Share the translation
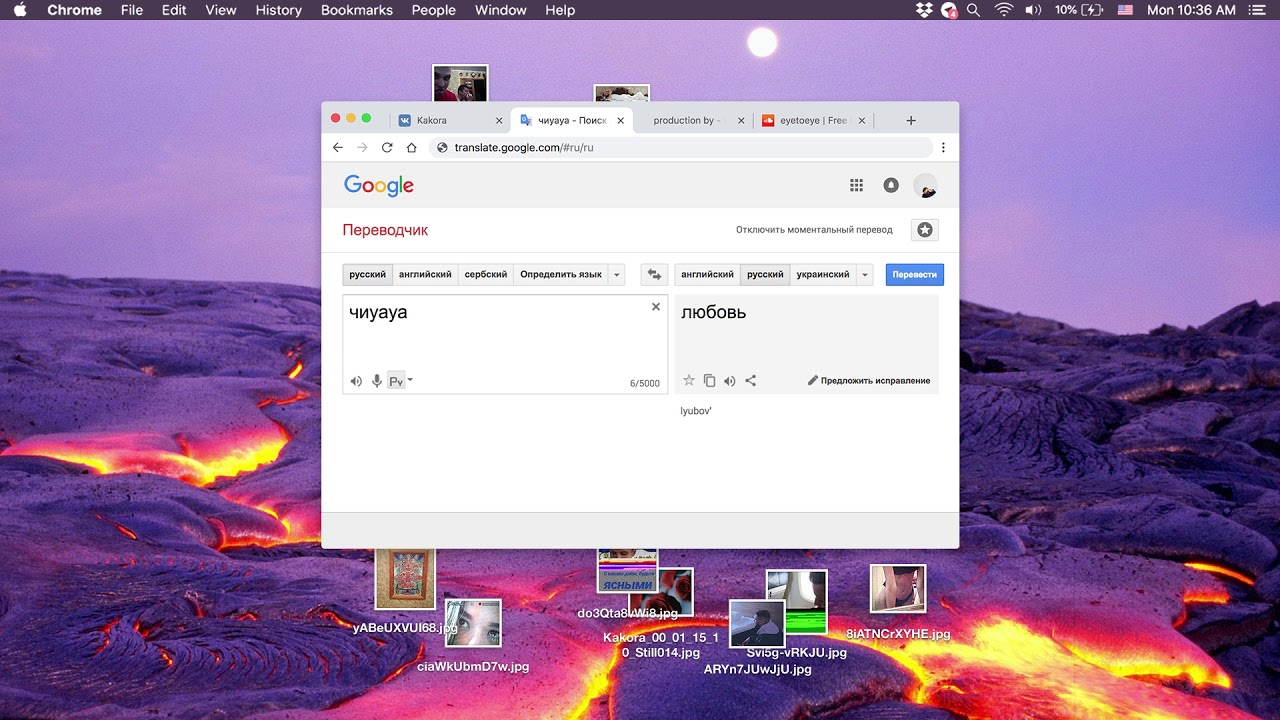This screenshot has height=720, width=1280. point(751,380)
